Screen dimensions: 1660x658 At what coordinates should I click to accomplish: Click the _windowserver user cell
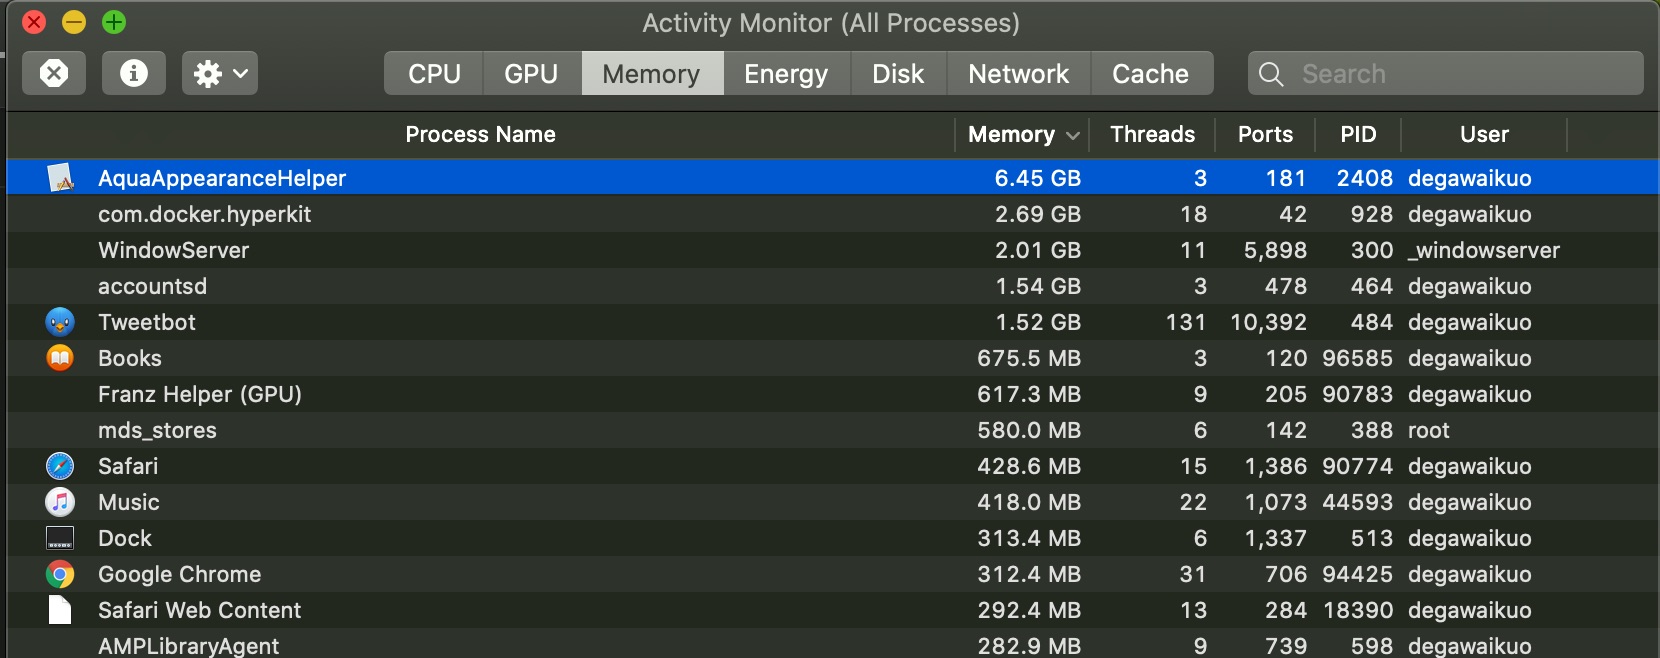tap(1484, 250)
